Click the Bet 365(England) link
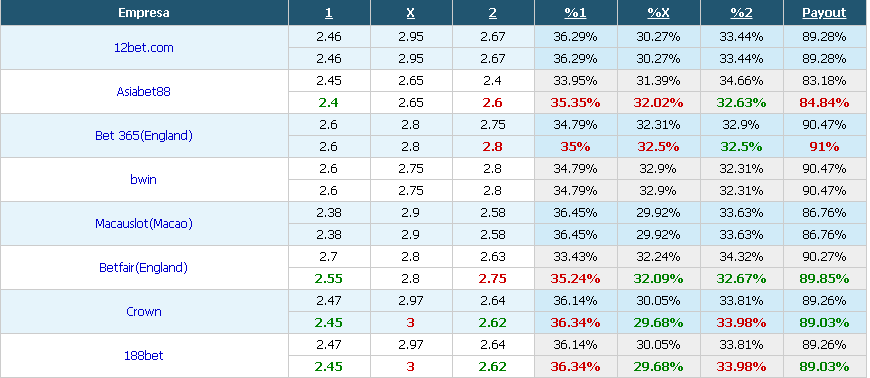The image size is (870, 378). click(x=144, y=135)
